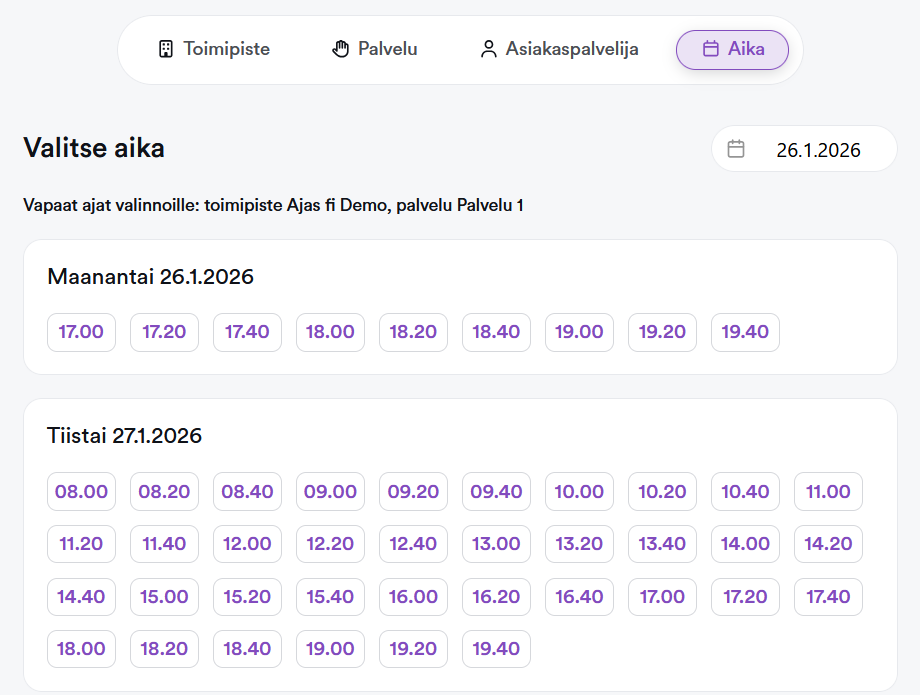Open the Palvelu selection tab

coord(373,47)
